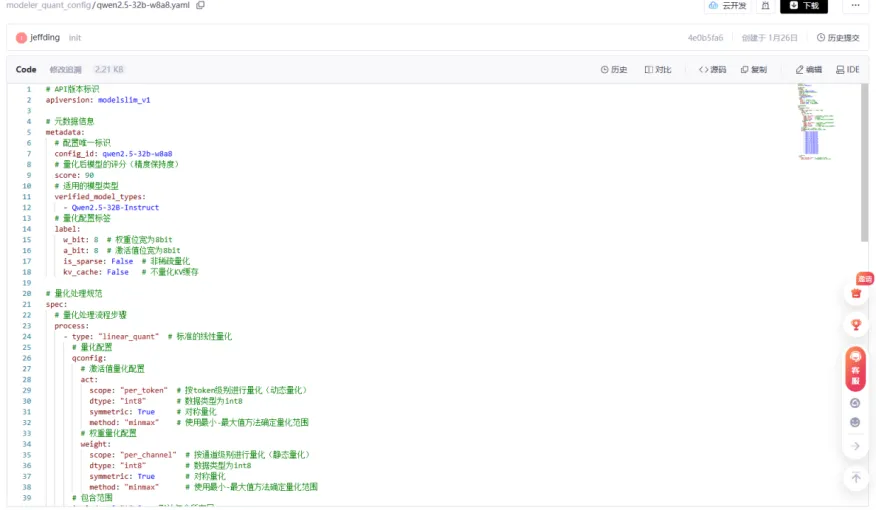Click the circular refresh-style sidebar icon
The height and width of the screenshot is (511, 876).
pos(855,403)
